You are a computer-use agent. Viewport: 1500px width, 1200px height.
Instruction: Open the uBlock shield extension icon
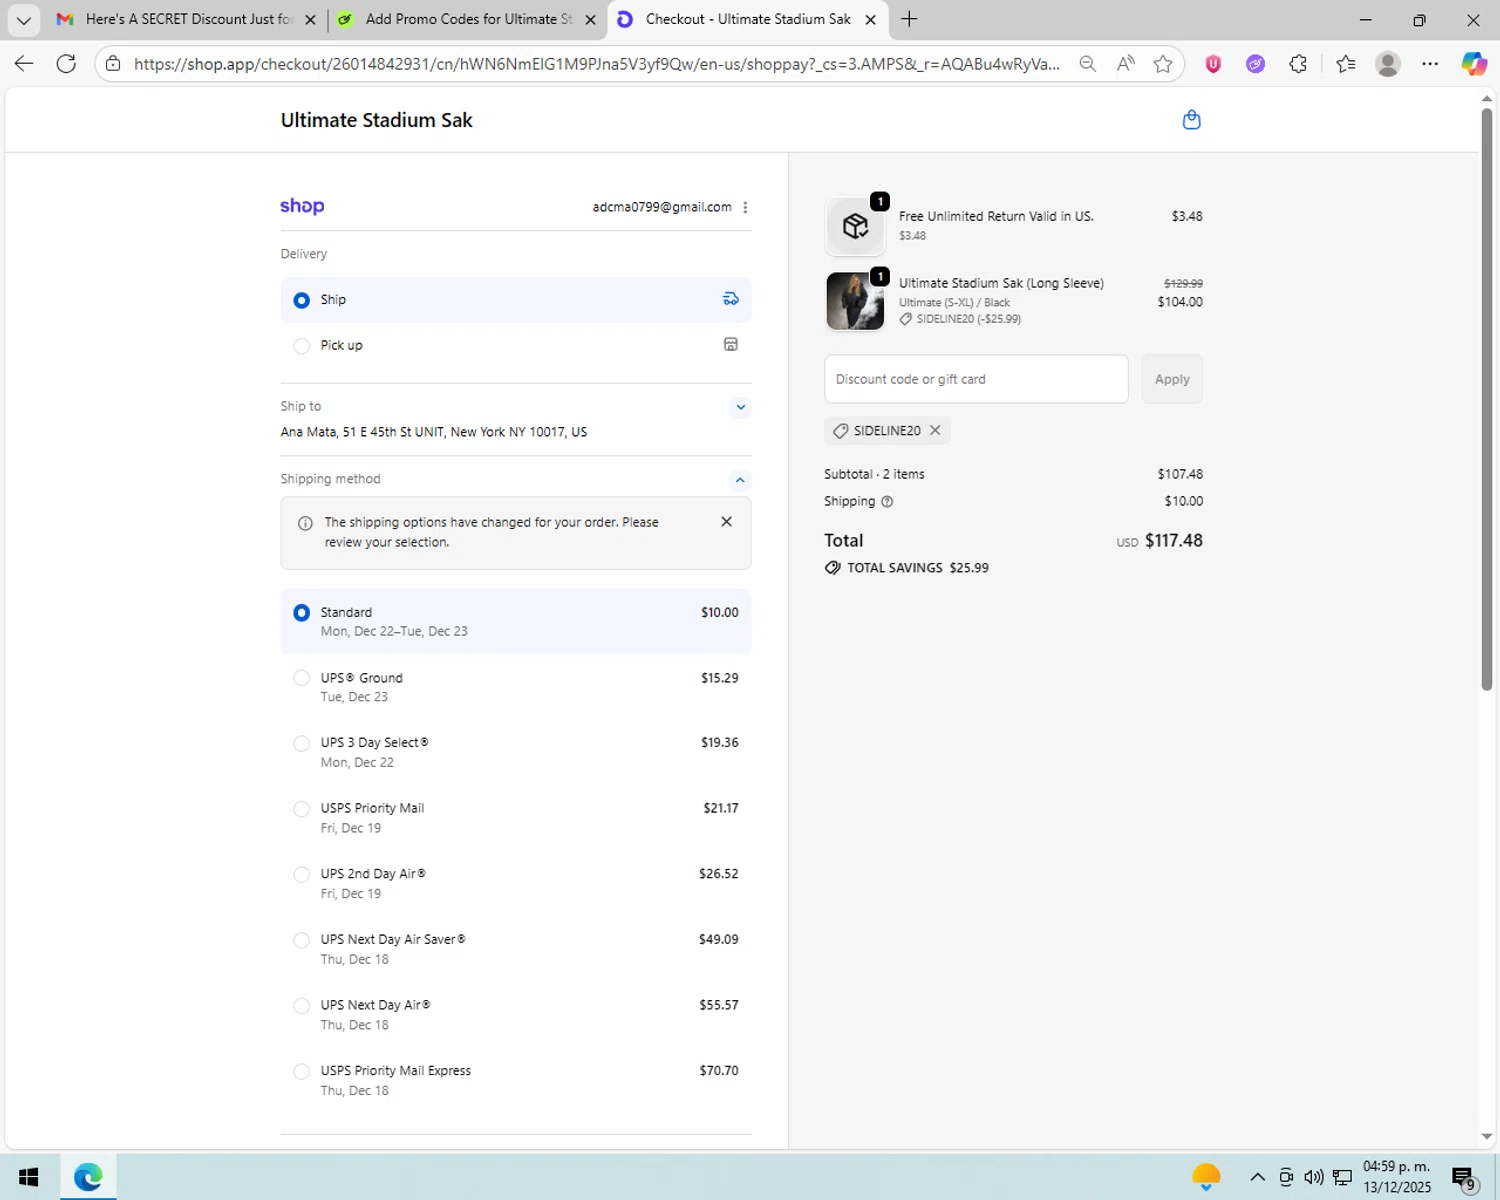(x=1213, y=64)
